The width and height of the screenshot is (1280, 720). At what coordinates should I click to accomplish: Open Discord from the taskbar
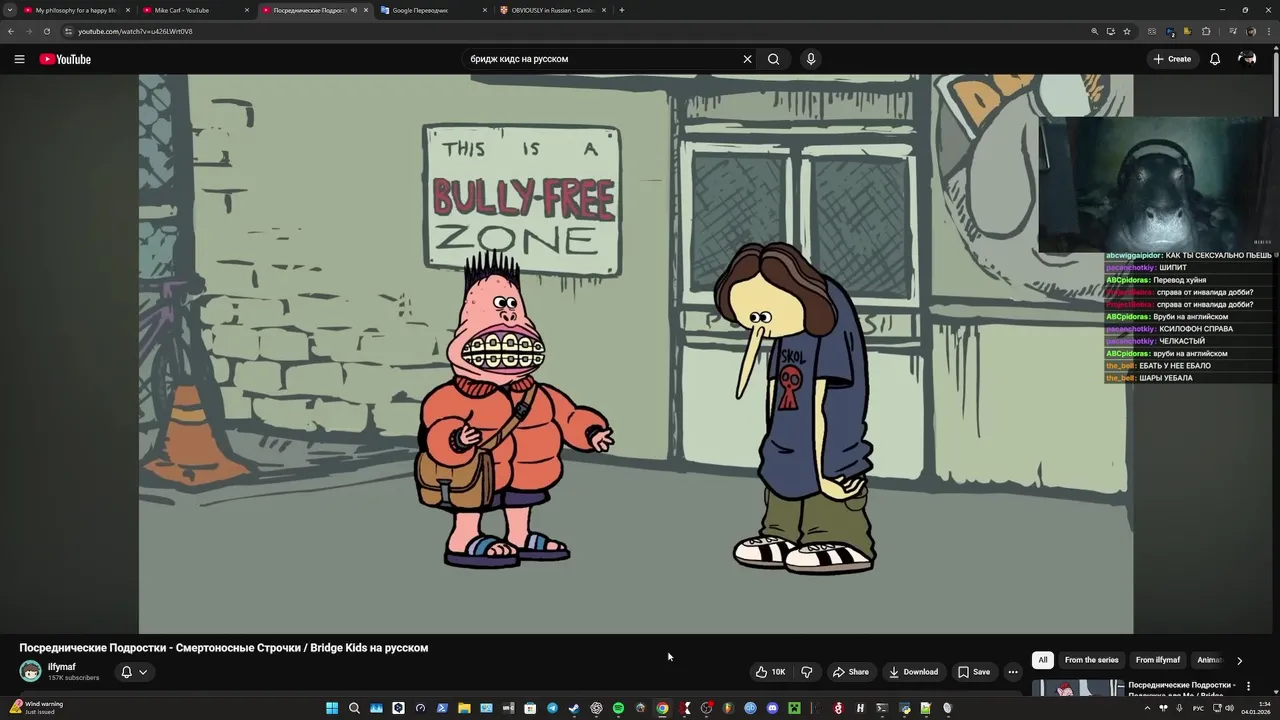click(x=772, y=708)
